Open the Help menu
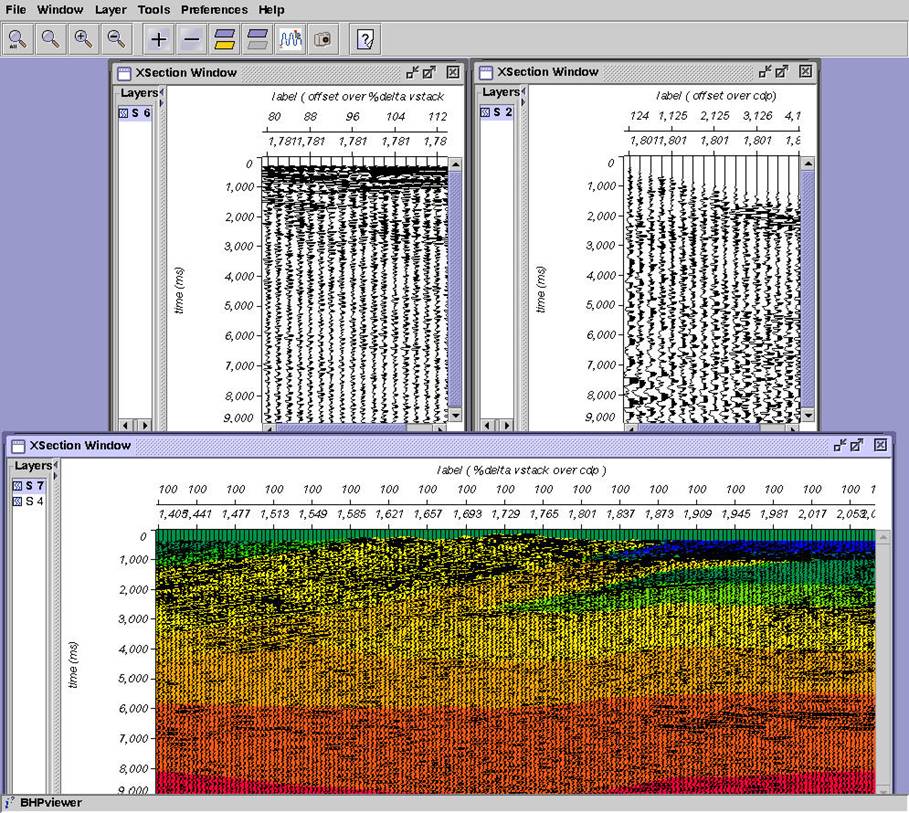909x813 pixels. [x=271, y=10]
